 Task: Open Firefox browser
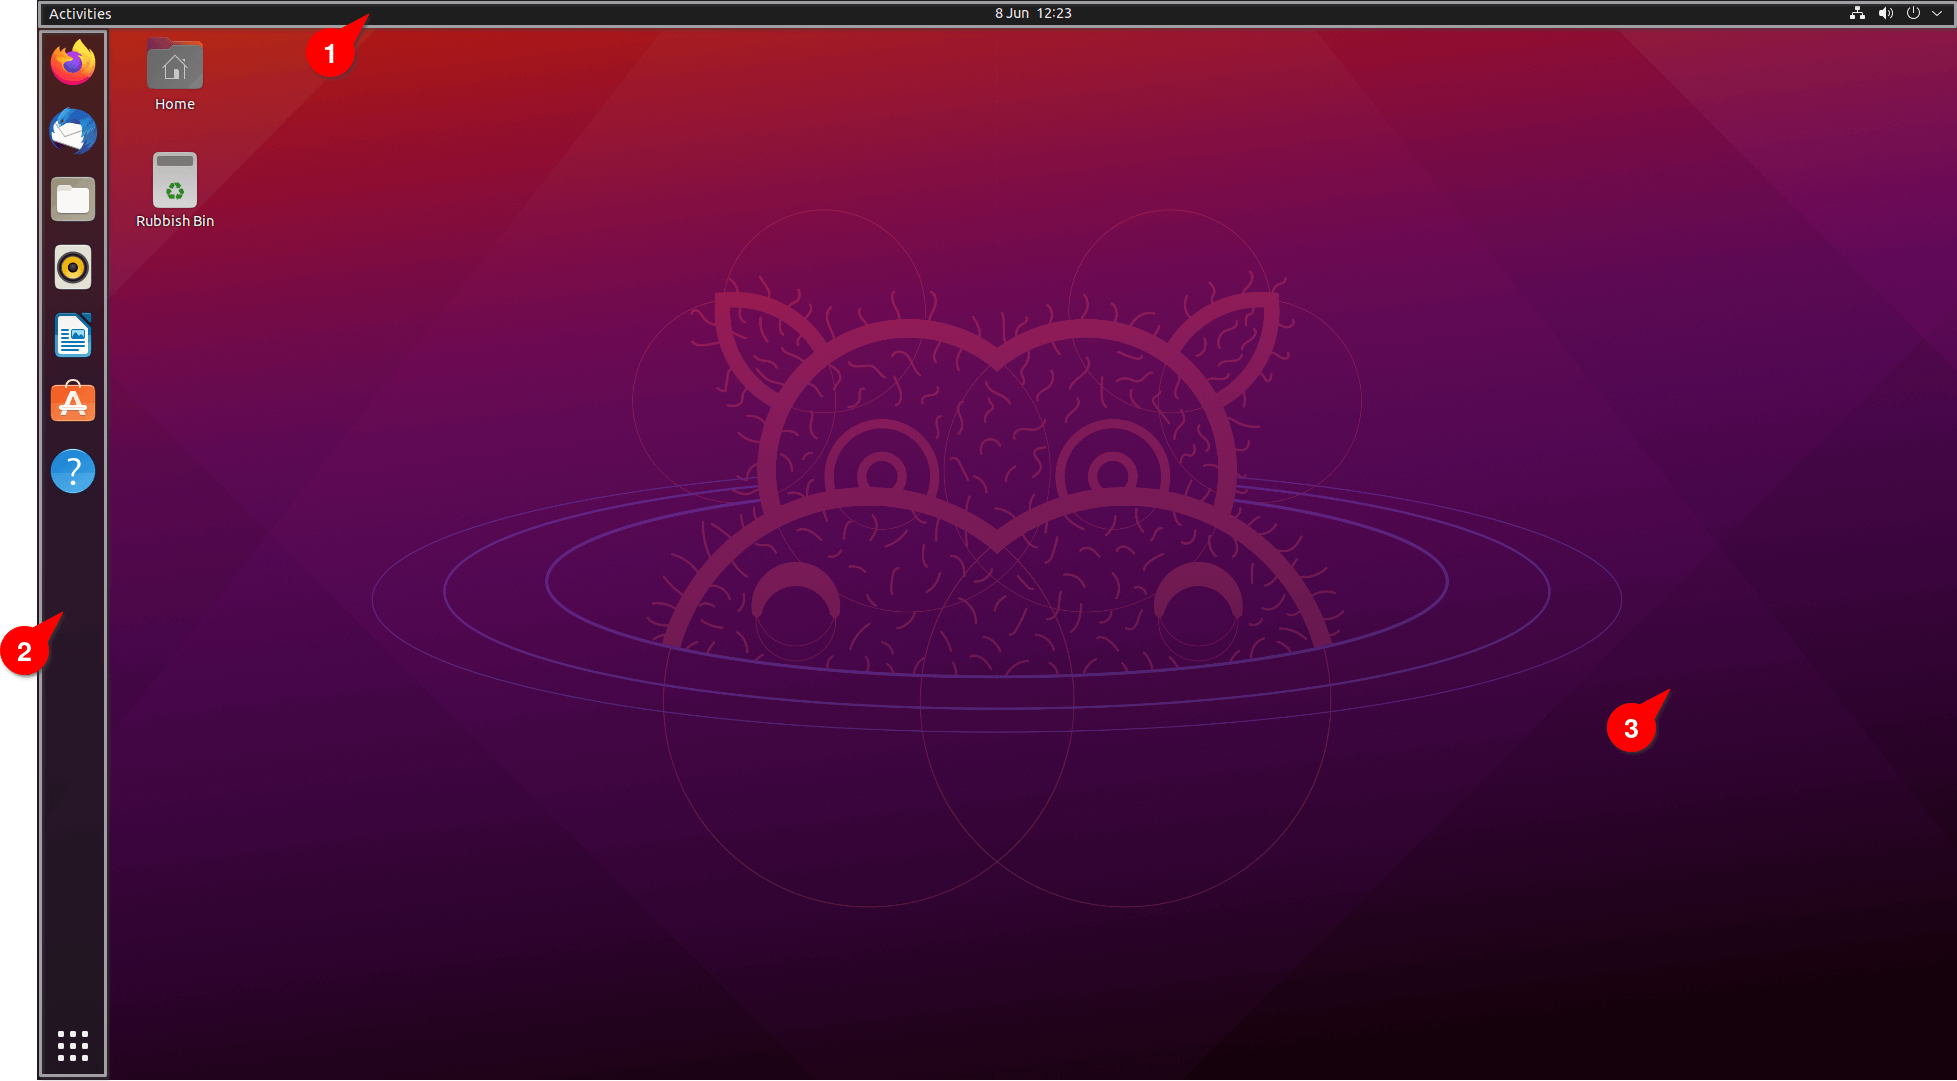[71, 63]
